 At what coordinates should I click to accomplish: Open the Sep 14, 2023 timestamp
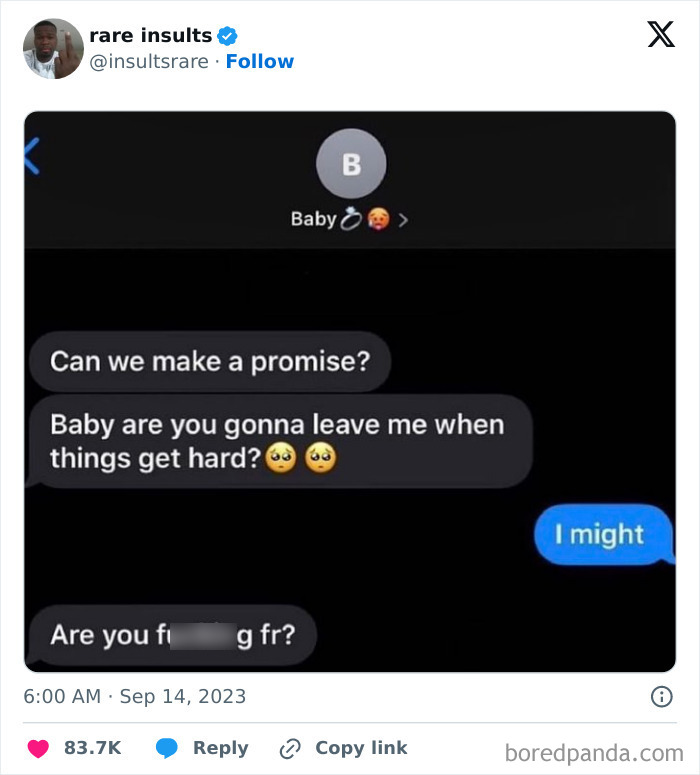coord(183,696)
